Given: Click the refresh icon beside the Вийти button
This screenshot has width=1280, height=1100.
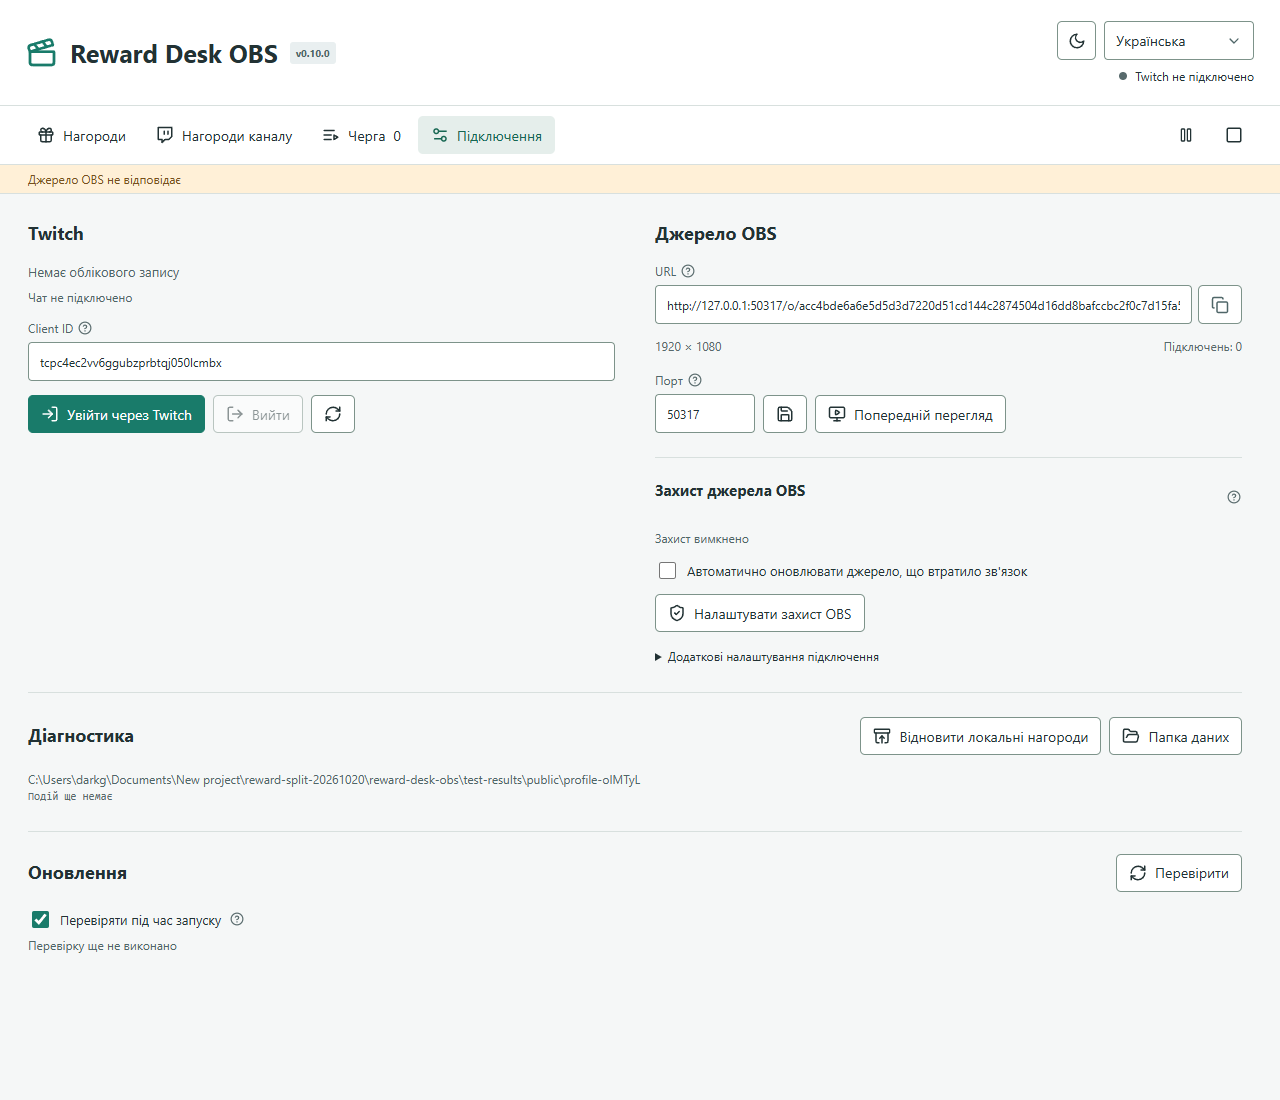Looking at the screenshot, I should pos(333,414).
